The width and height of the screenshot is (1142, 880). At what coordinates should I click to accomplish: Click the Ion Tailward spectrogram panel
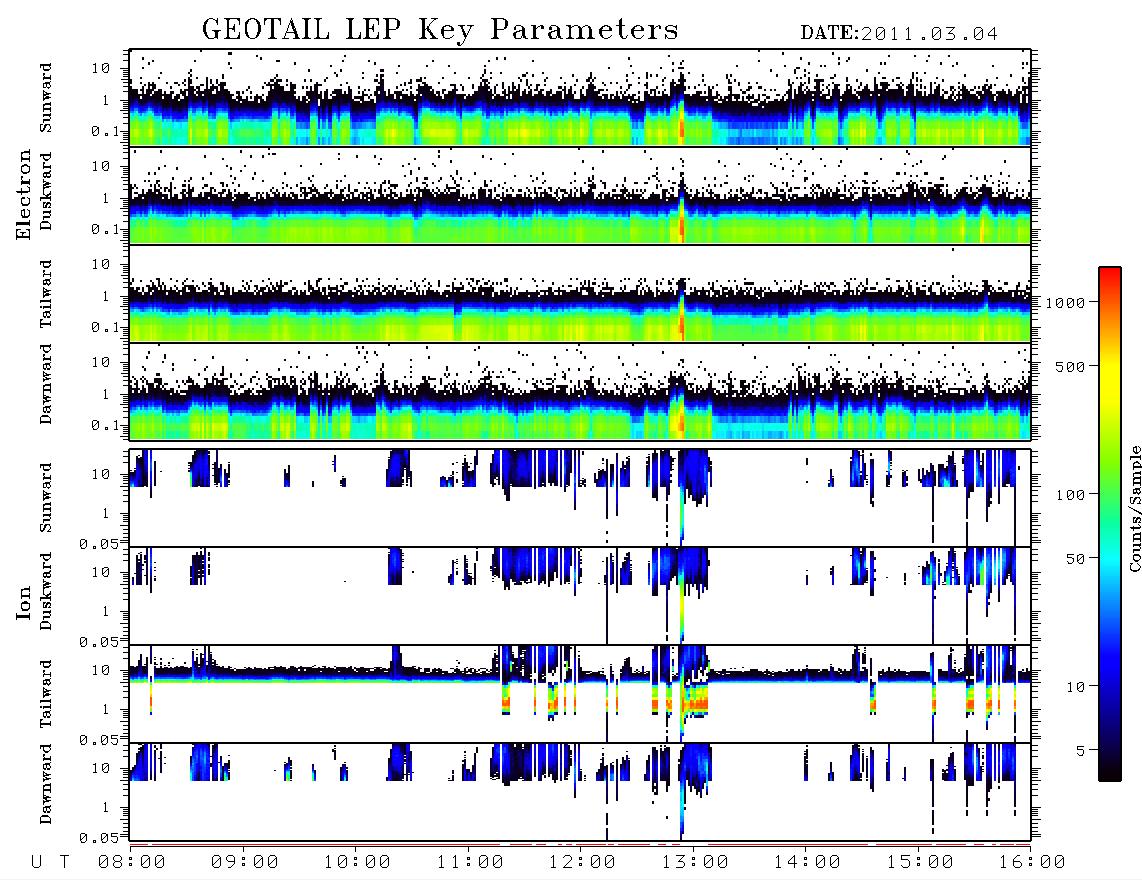(x=580, y=694)
